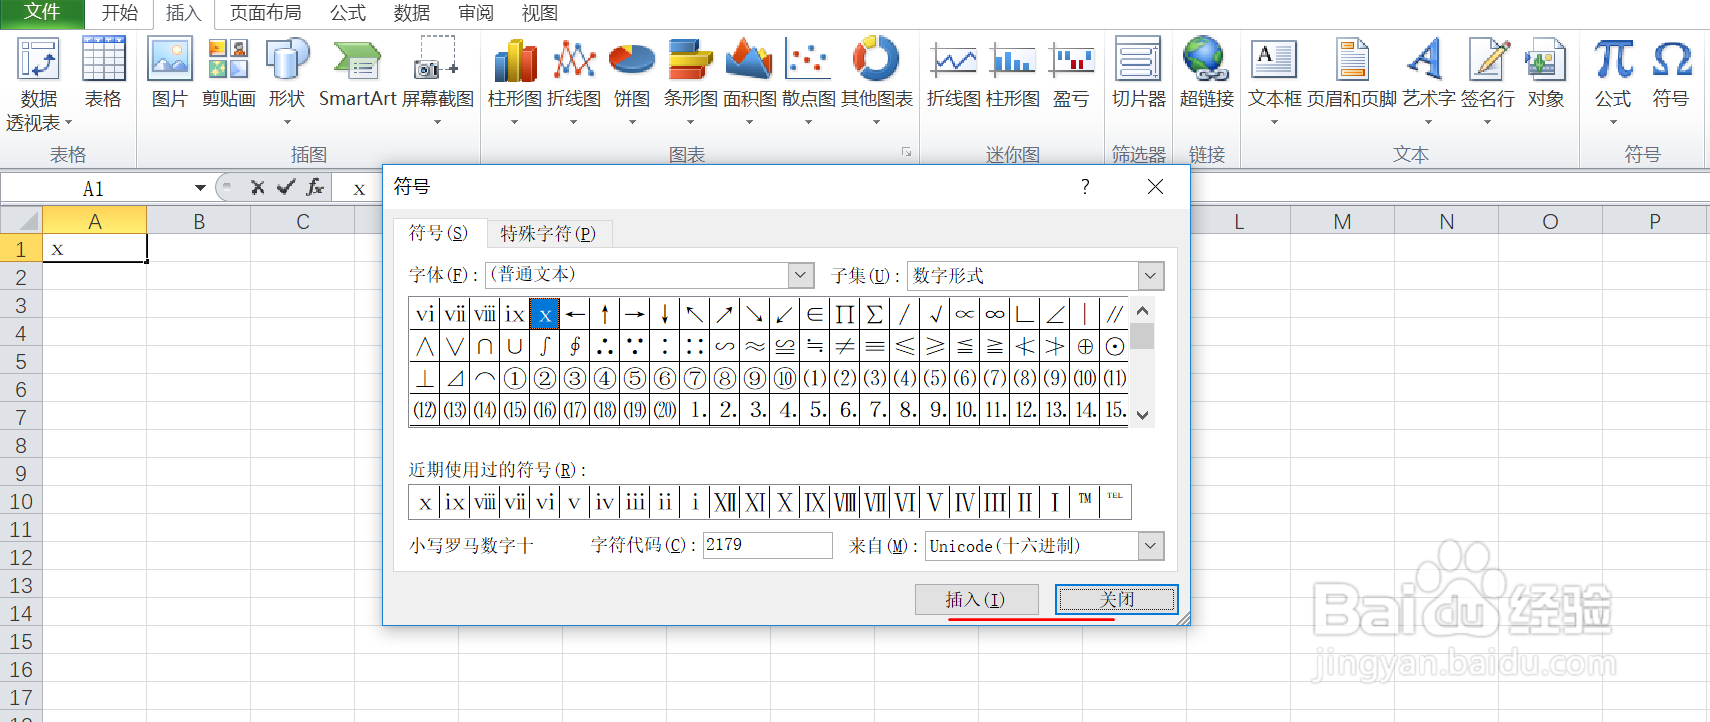The width and height of the screenshot is (1710, 722).
Task: Click the 关闭 close button
Action: (1116, 599)
